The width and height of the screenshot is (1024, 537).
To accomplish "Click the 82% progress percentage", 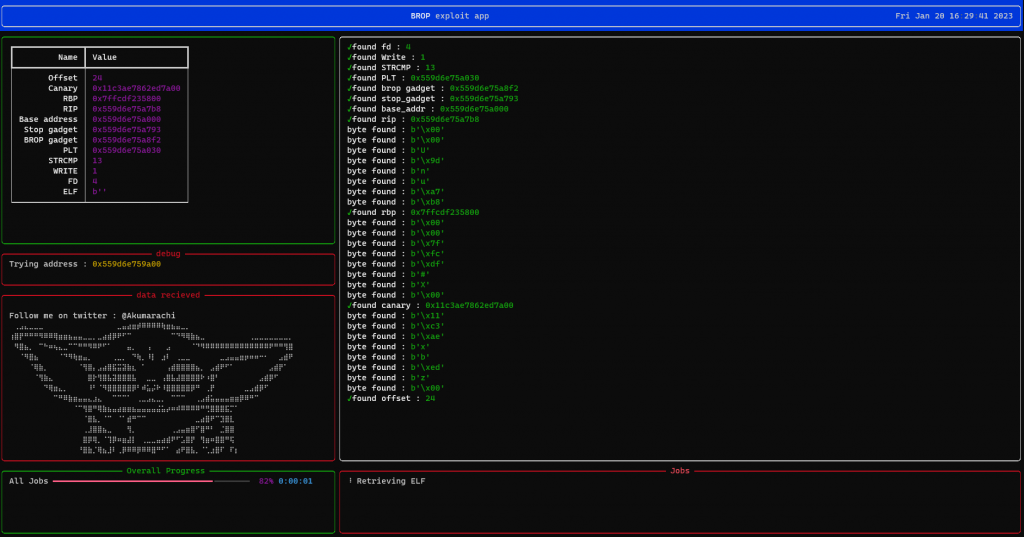I will (266, 481).
